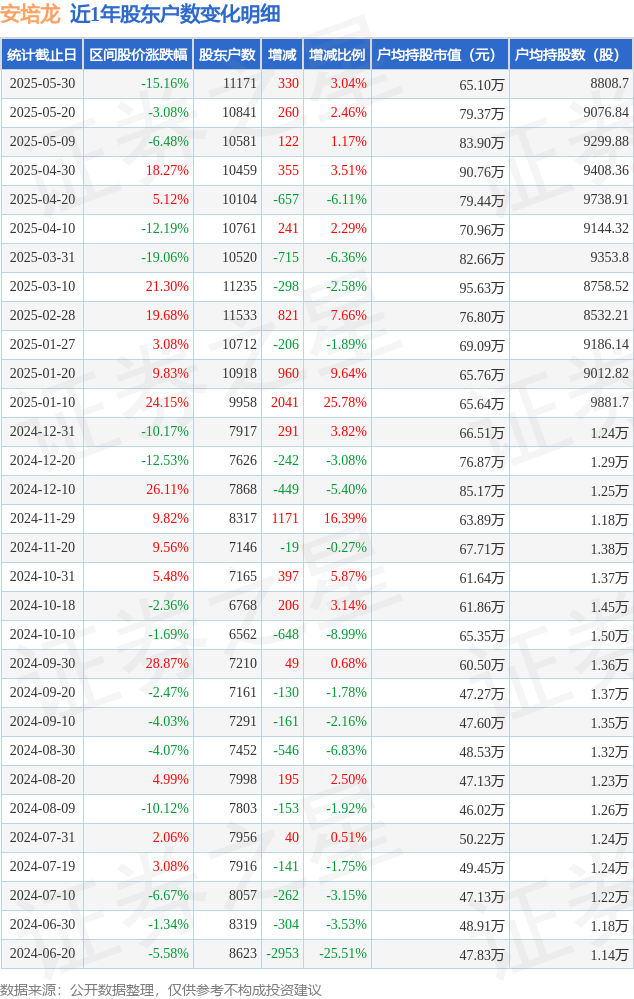Click the 户均持股市值（元）column header
This screenshot has height=999, width=634.
pyautogui.click(x=440, y=55)
